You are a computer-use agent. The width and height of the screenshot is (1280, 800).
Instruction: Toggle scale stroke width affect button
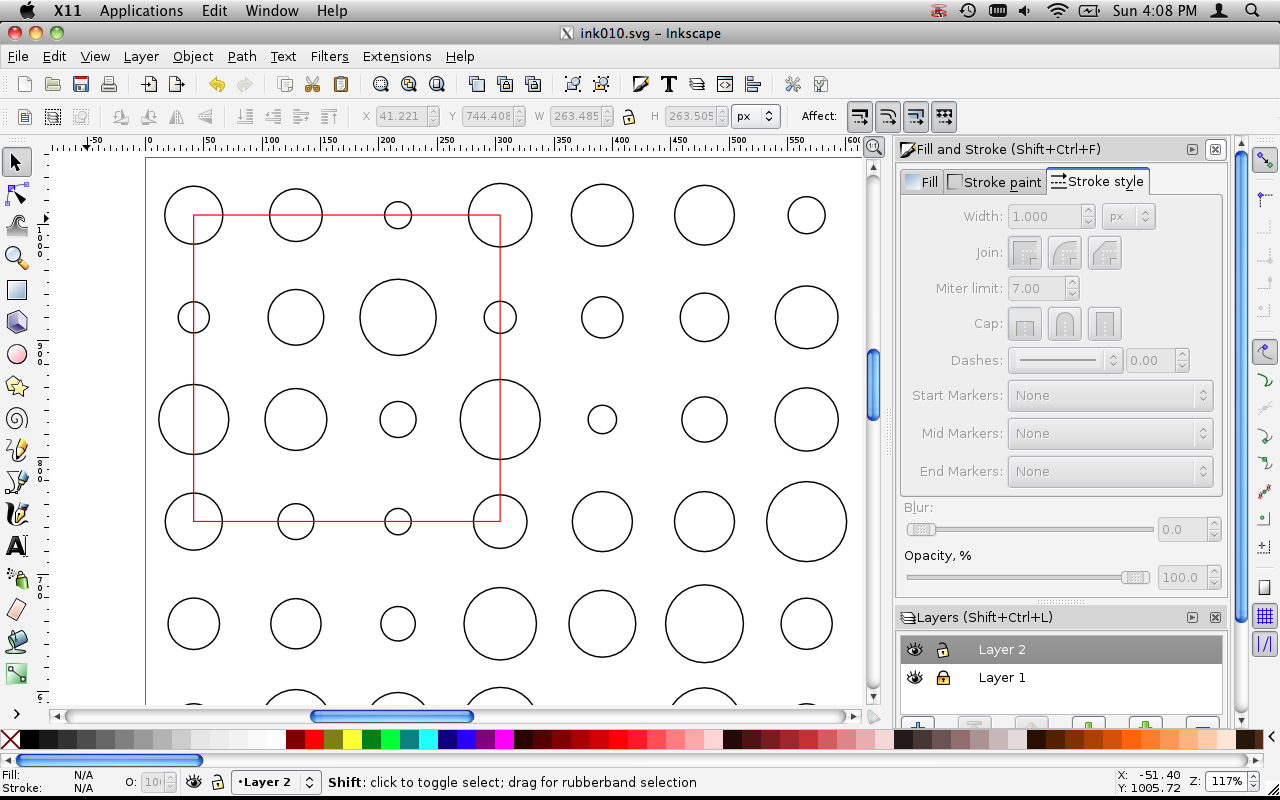click(x=860, y=116)
